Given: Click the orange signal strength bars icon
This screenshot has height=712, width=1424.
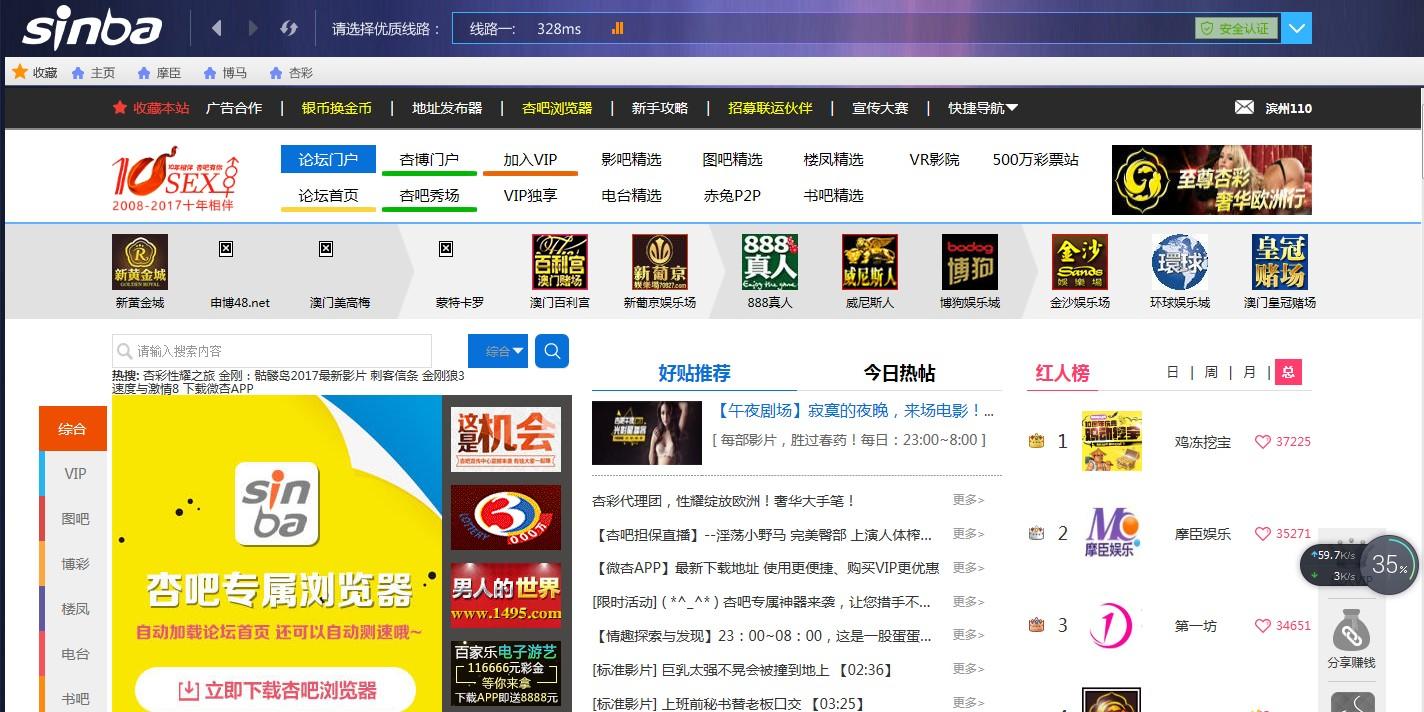Looking at the screenshot, I should [x=617, y=28].
